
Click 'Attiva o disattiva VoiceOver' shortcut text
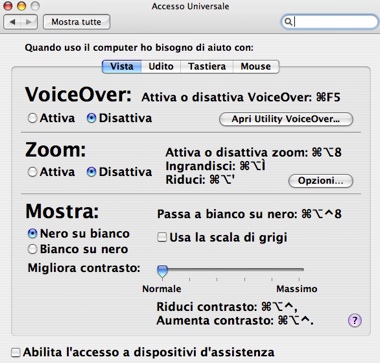coord(241,98)
